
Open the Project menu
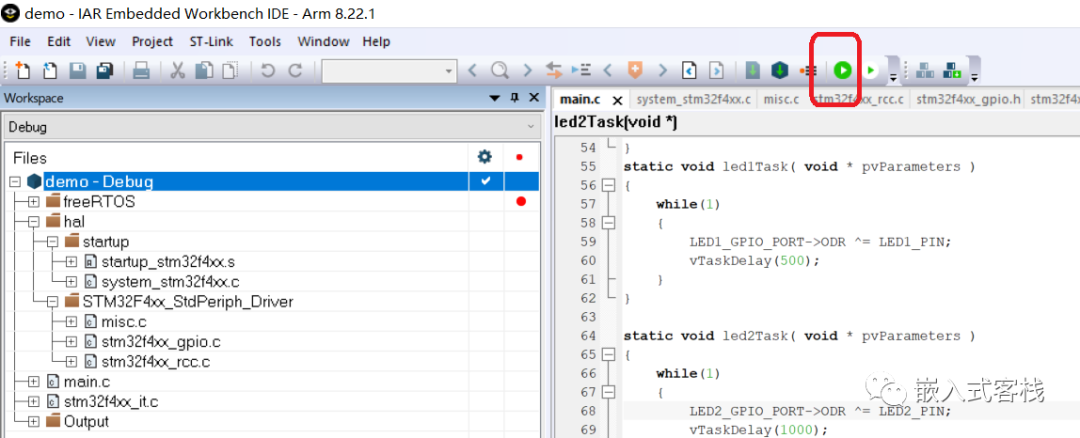(x=152, y=42)
